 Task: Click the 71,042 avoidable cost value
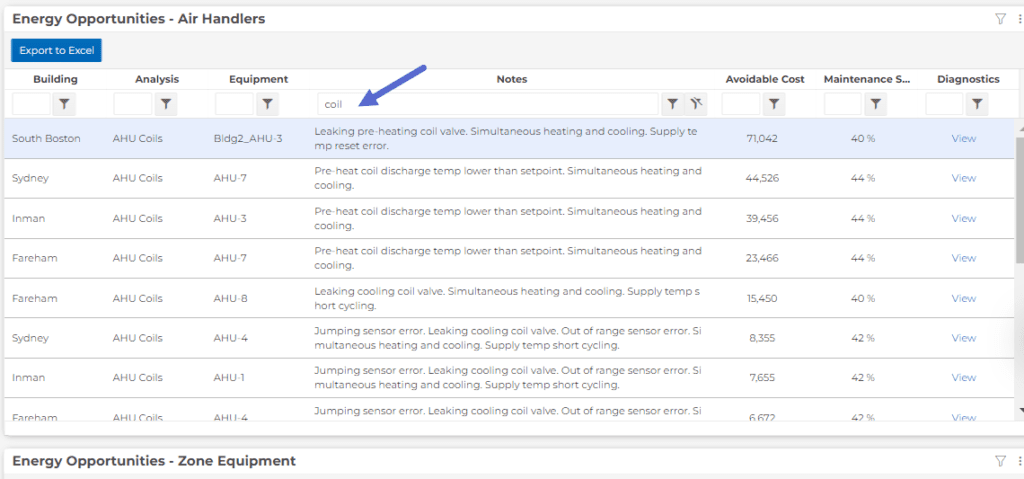pyautogui.click(x=761, y=139)
